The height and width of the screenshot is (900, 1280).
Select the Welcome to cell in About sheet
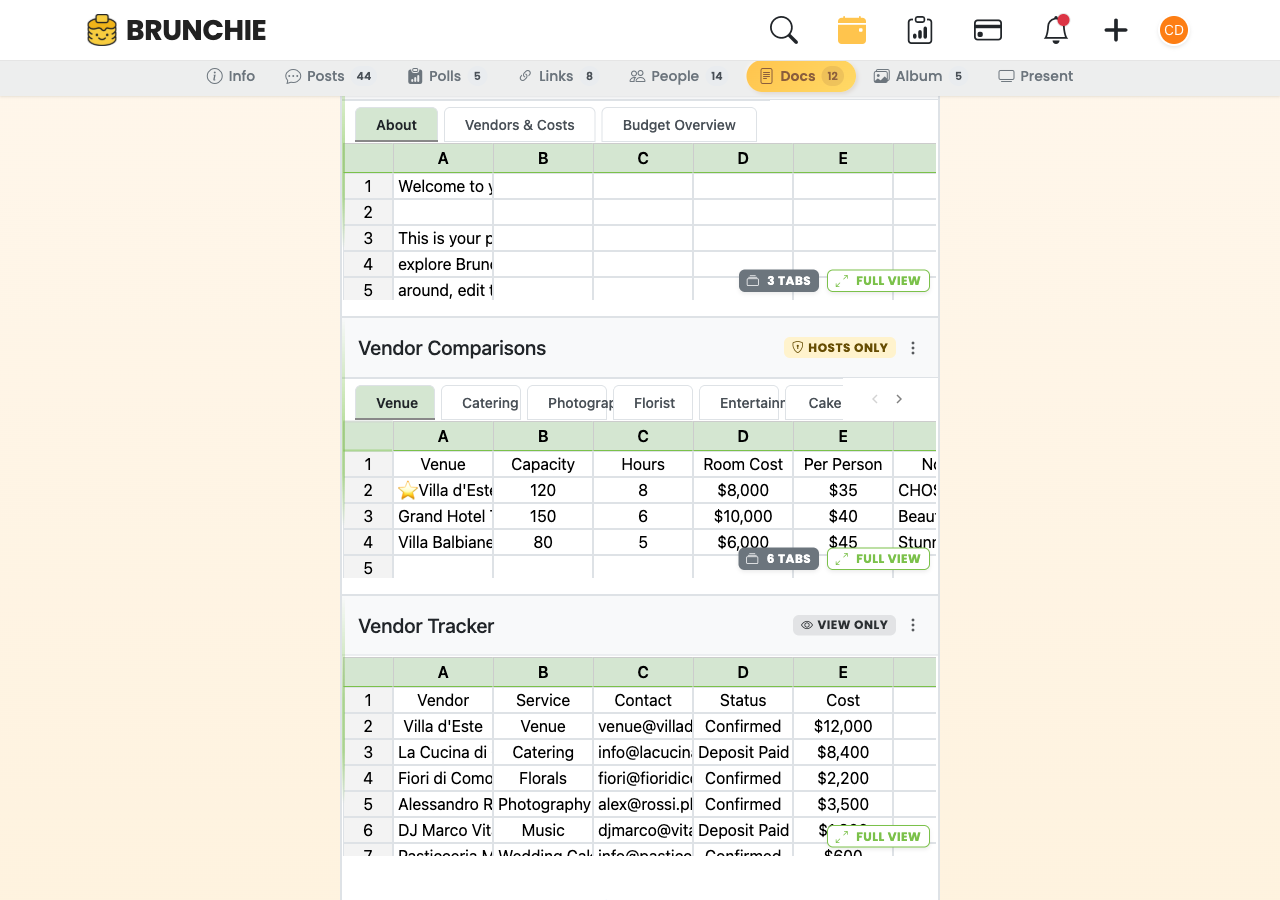click(443, 186)
